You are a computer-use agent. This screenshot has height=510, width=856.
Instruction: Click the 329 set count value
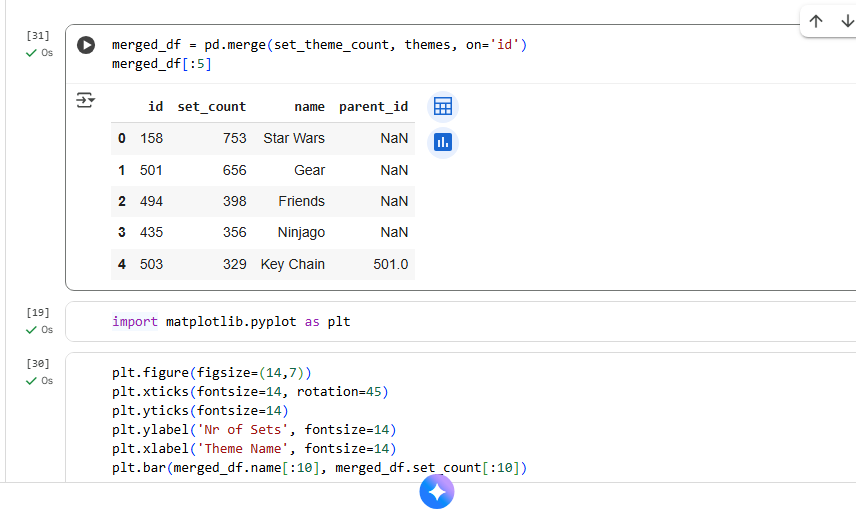click(235, 264)
